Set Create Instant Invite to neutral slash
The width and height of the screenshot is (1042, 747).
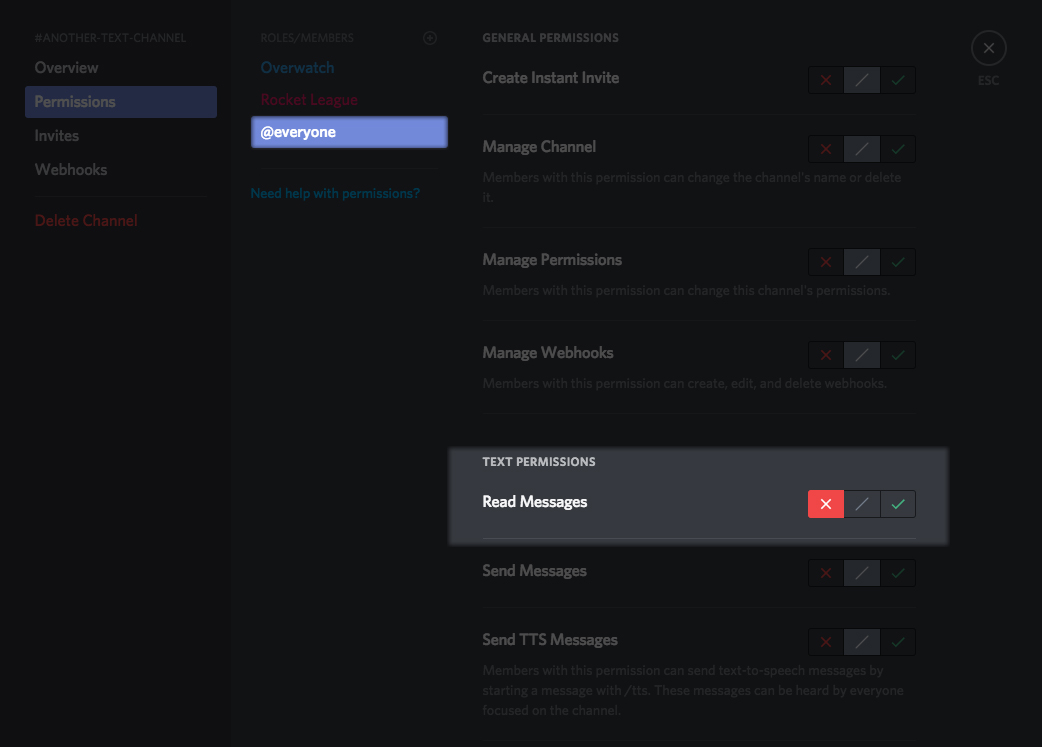pos(862,80)
